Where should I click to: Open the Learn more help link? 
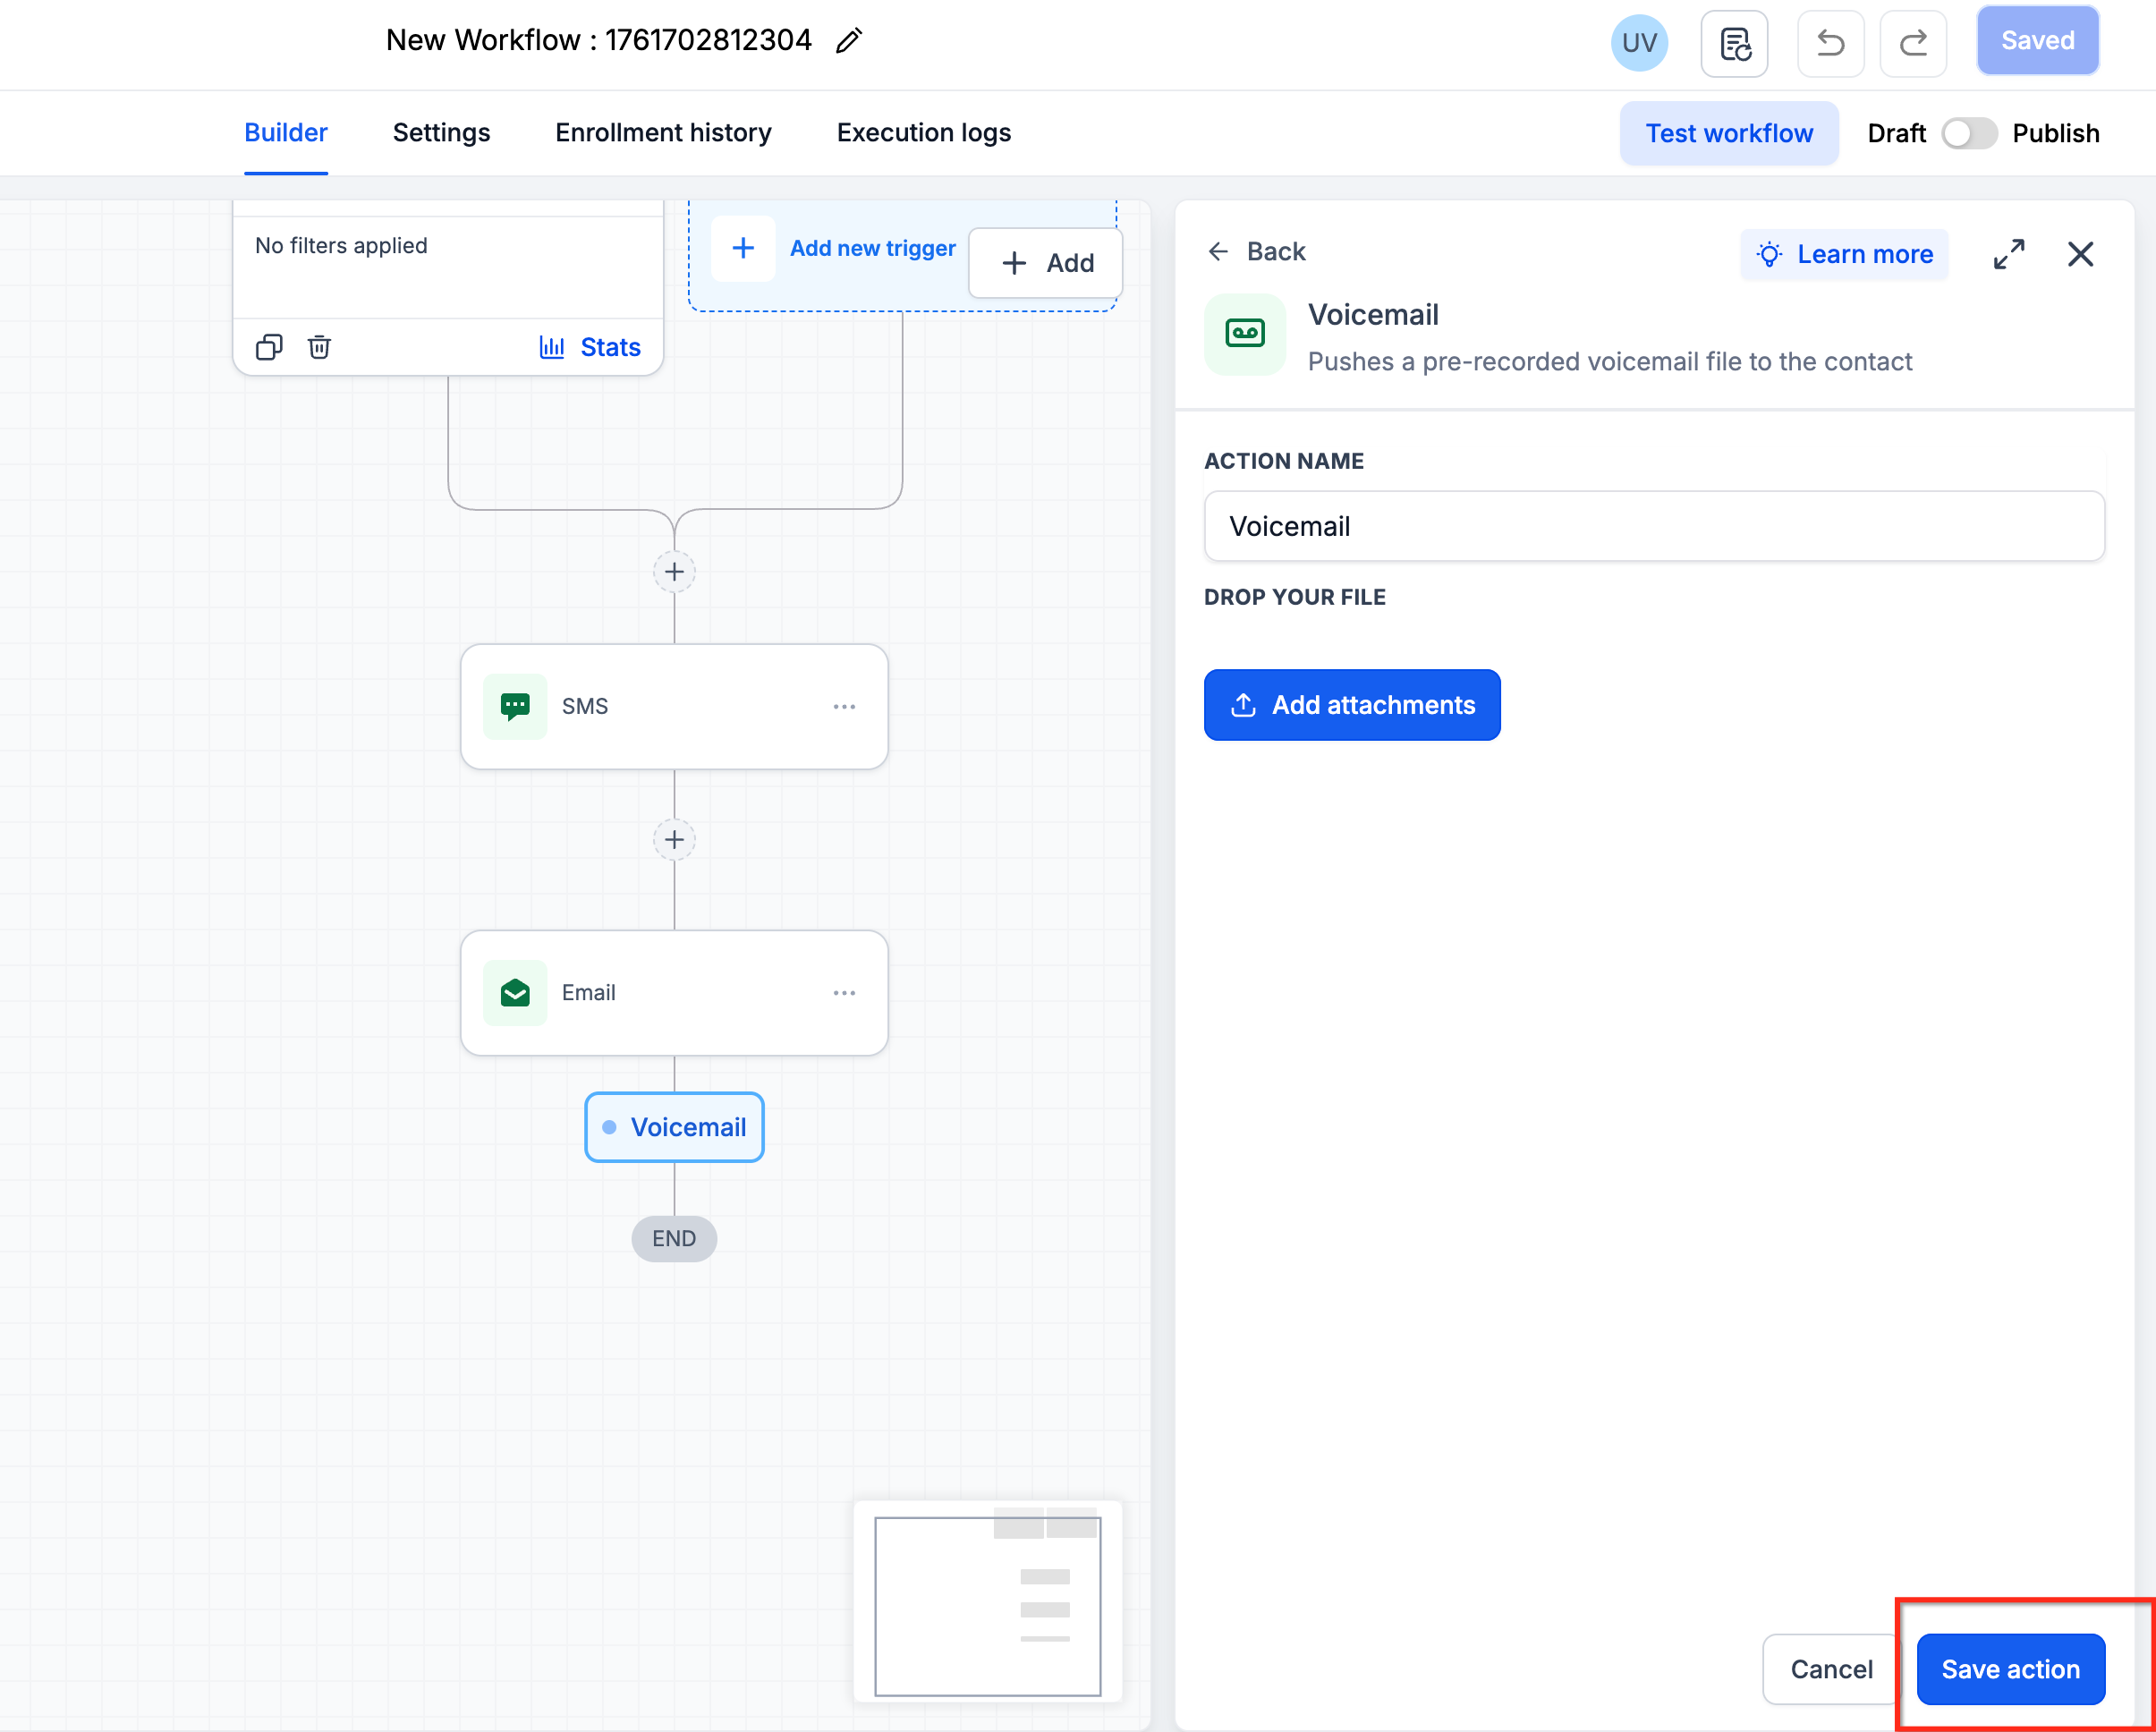pos(1844,254)
